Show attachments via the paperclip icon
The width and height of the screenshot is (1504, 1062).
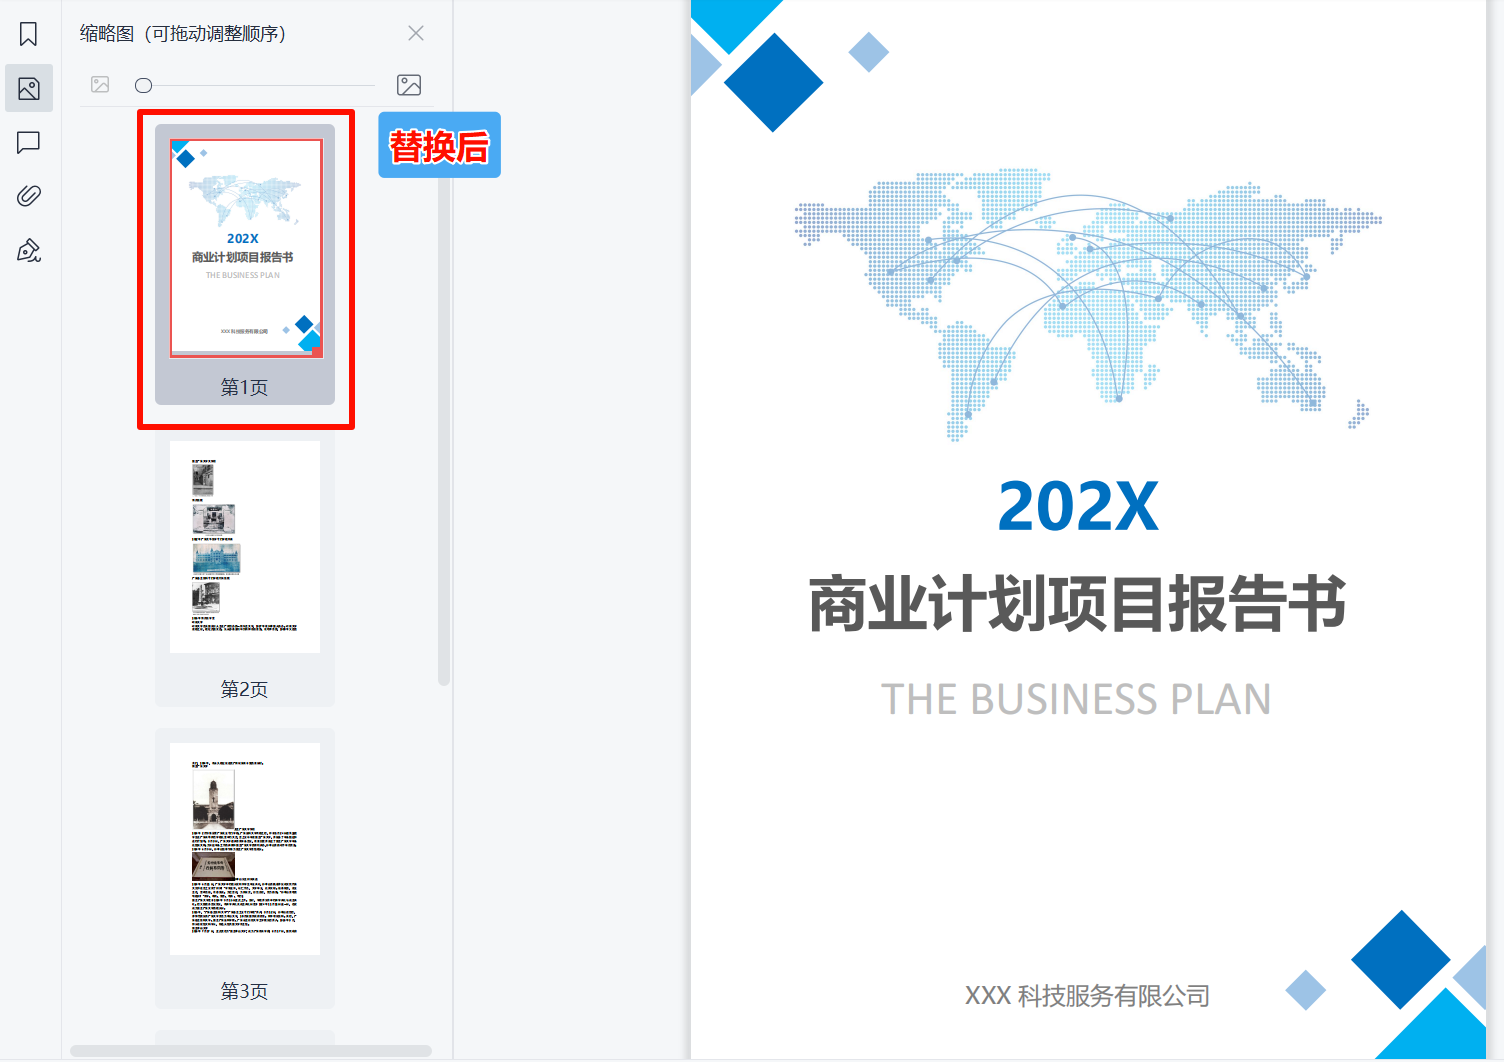(29, 196)
